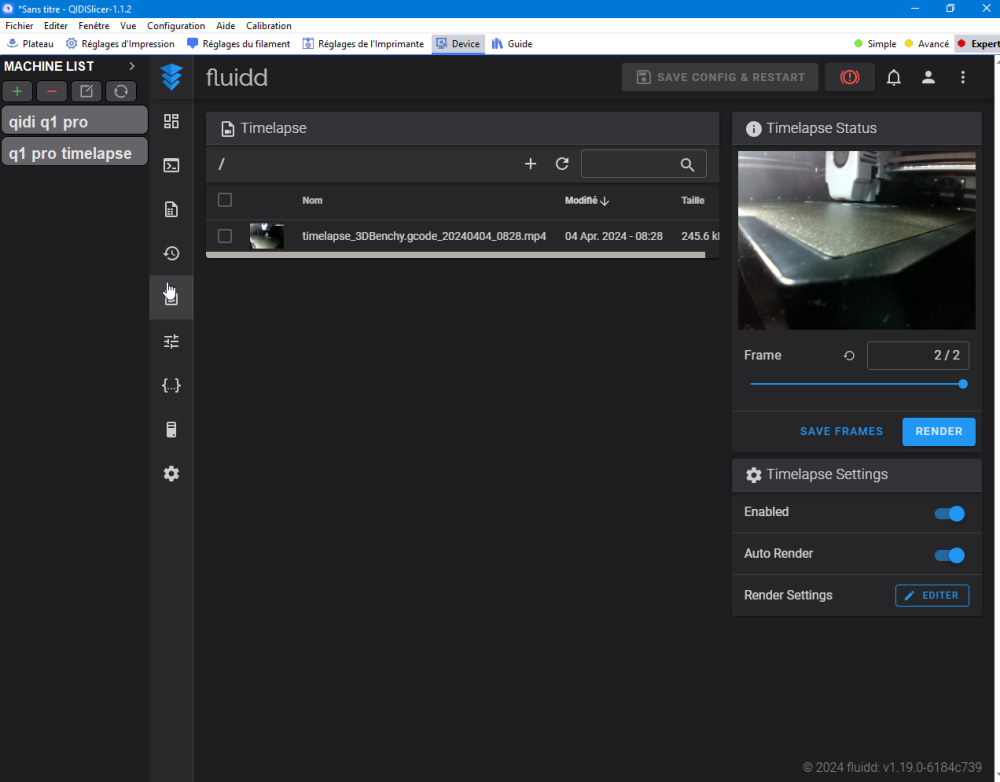The width and height of the screenshot is (1000, 782).
Task: Open the Configuration braces sidebar icon
Action: click(171, 385)
